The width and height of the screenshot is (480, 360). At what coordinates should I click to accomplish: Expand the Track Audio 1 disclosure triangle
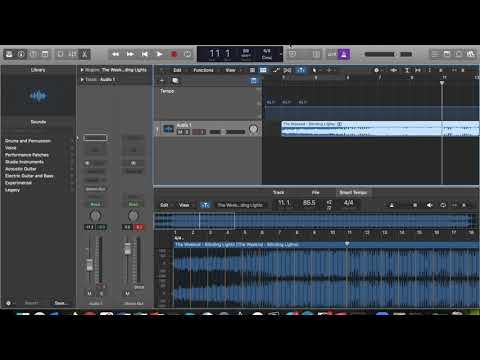(x=82, y=79)
